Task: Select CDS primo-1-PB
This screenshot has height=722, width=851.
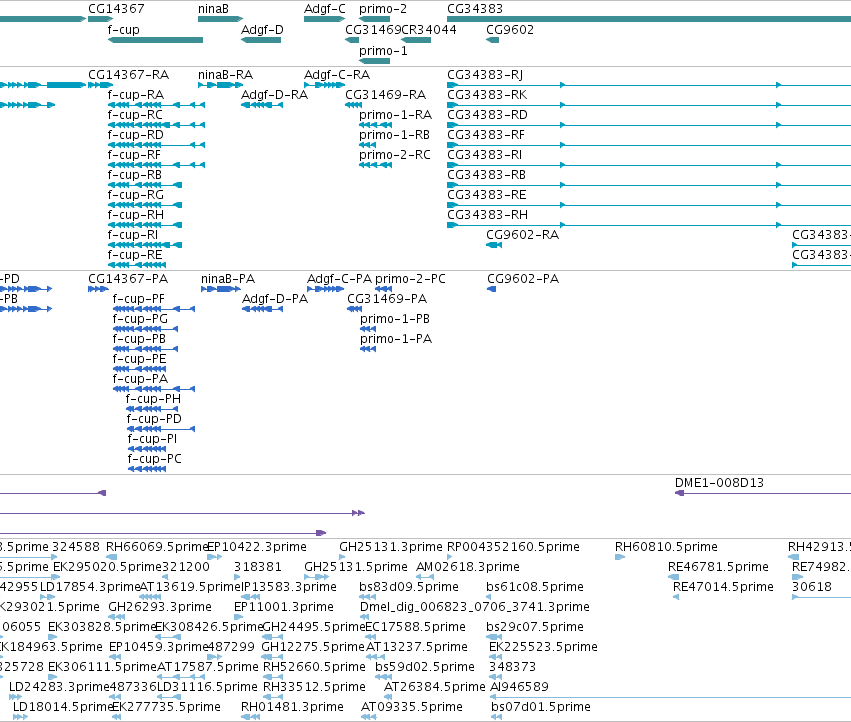Action: point(395,320)
